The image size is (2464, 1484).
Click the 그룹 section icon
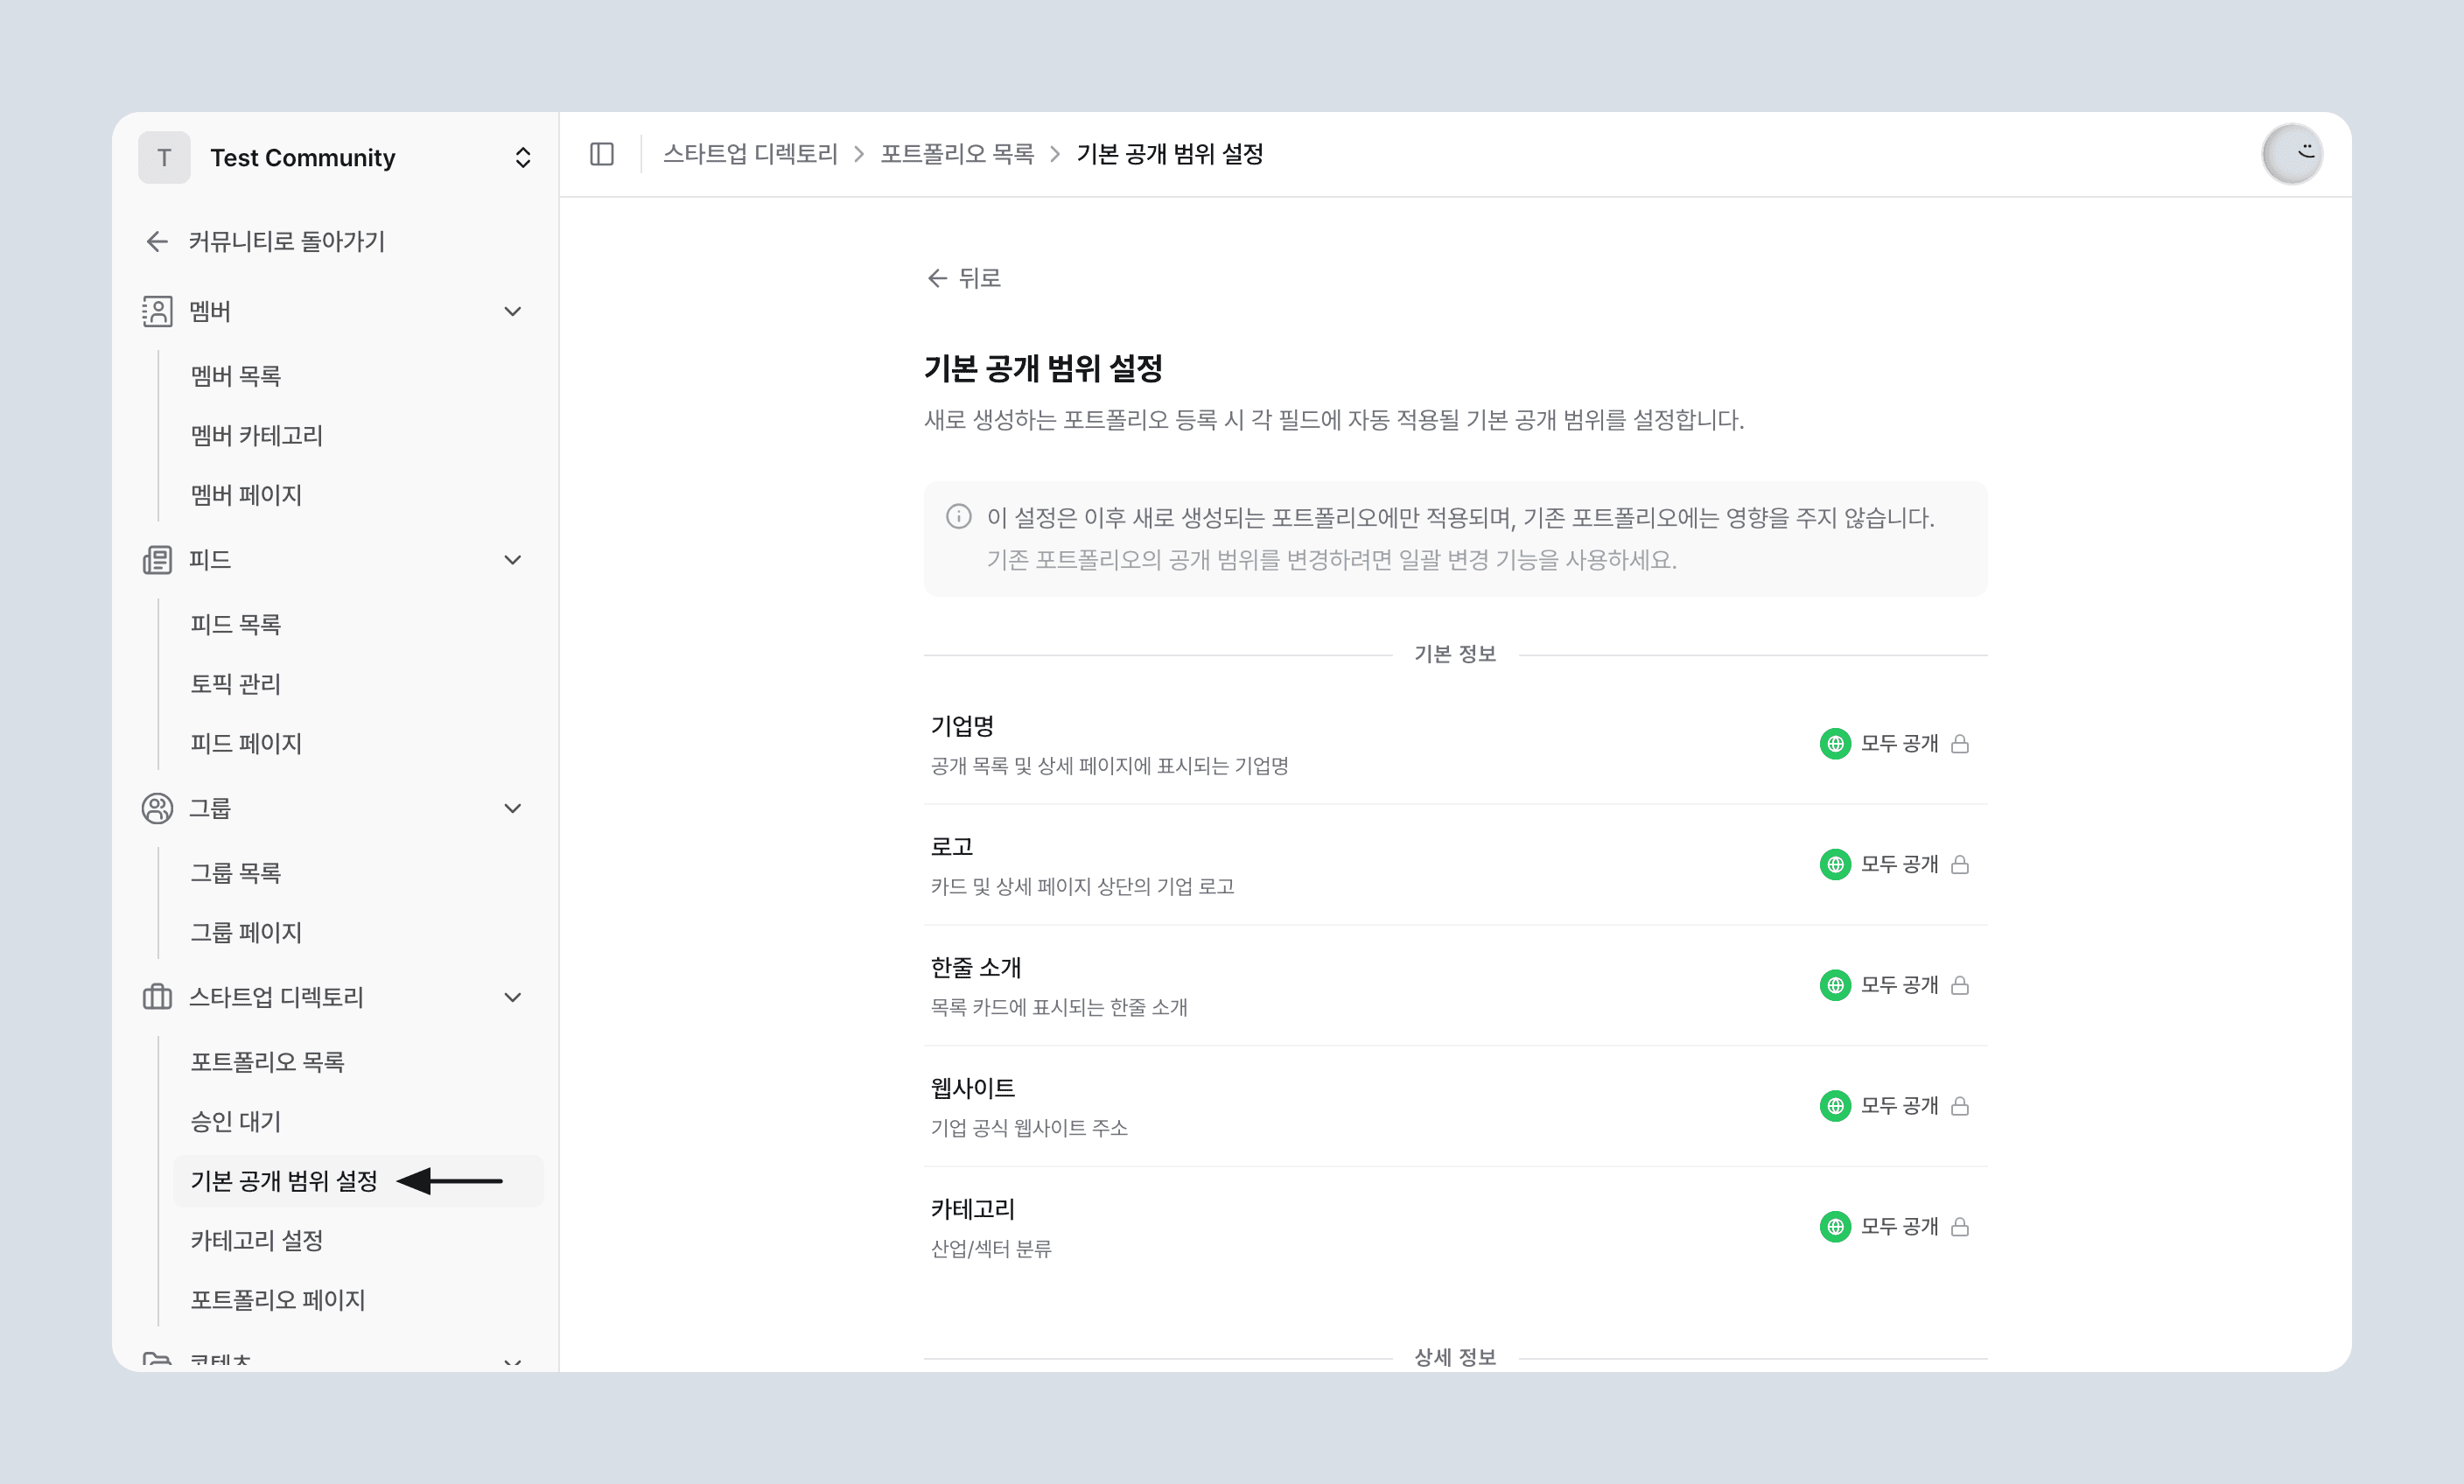click(157, 808)
